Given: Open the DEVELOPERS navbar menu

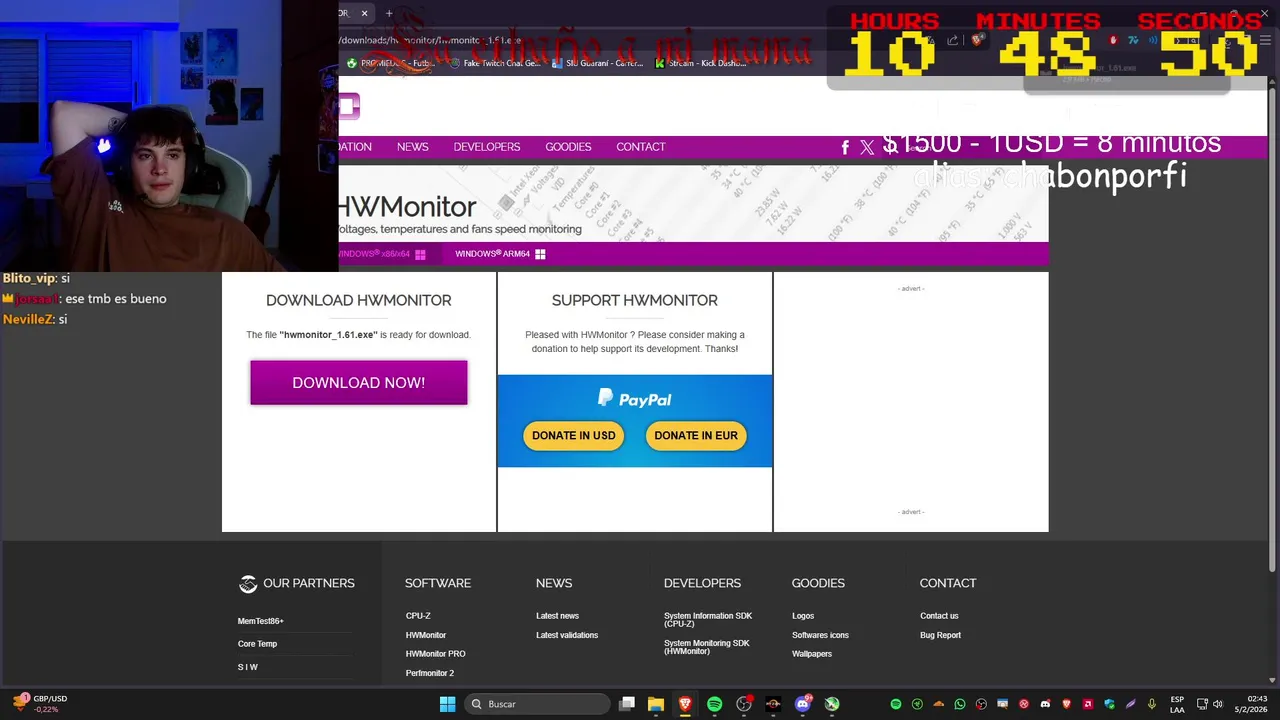Looking at the screenshot, I should (487, 147).
